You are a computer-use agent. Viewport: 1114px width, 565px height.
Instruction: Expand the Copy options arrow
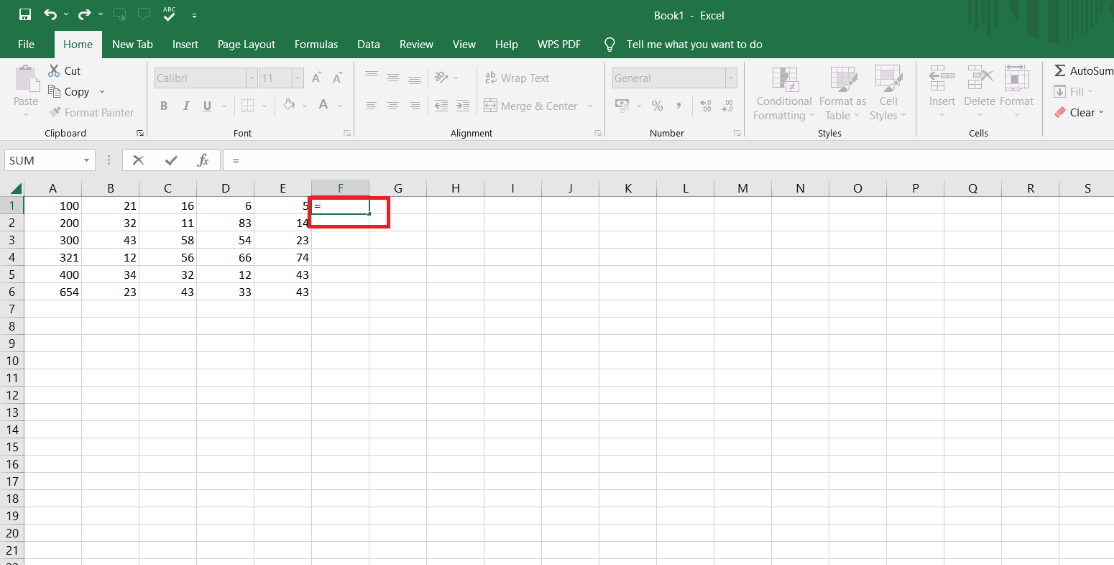point(102,92)
